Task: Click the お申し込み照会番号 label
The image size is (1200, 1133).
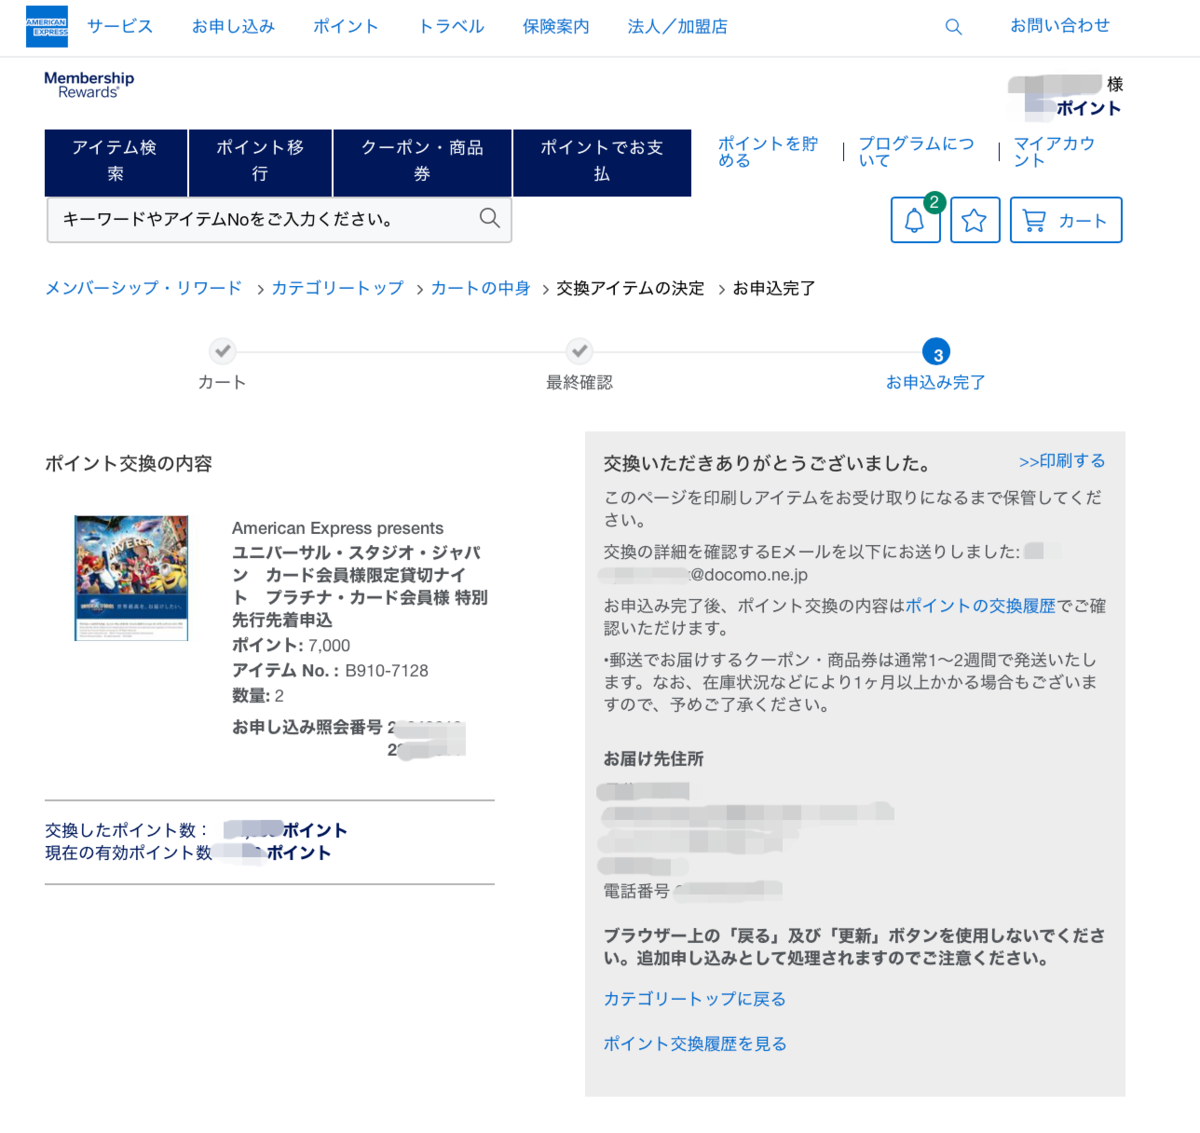Action: click(x=307, y=727)
